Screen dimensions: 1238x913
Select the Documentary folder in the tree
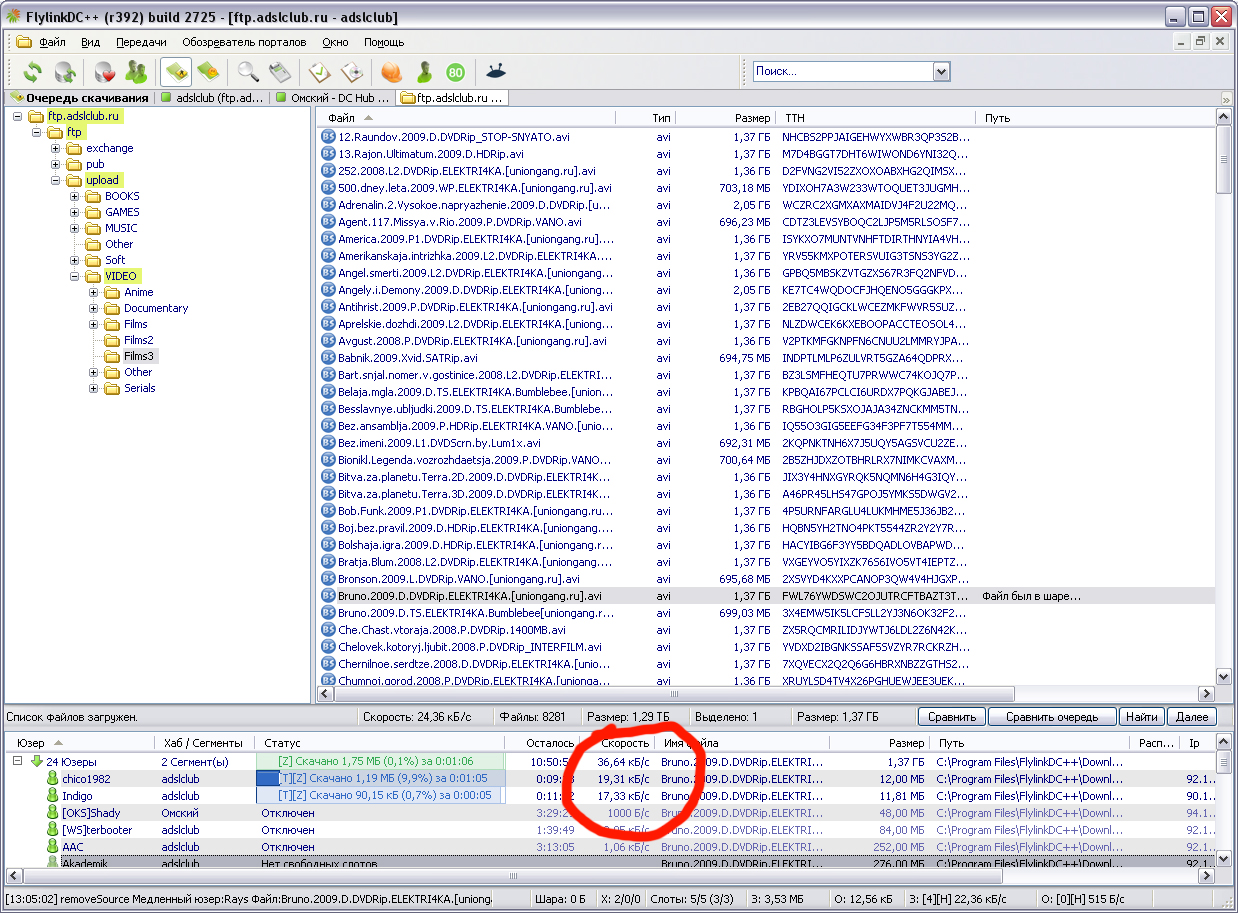coord(156,308)
